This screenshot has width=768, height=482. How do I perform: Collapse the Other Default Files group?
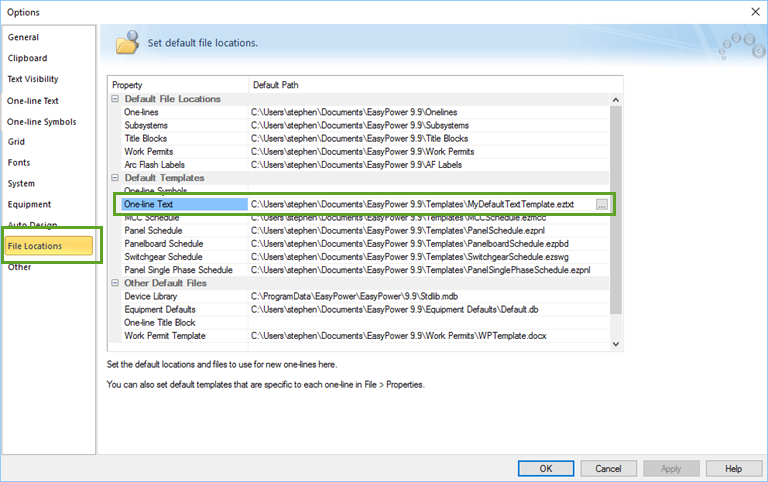click(115, 283)
